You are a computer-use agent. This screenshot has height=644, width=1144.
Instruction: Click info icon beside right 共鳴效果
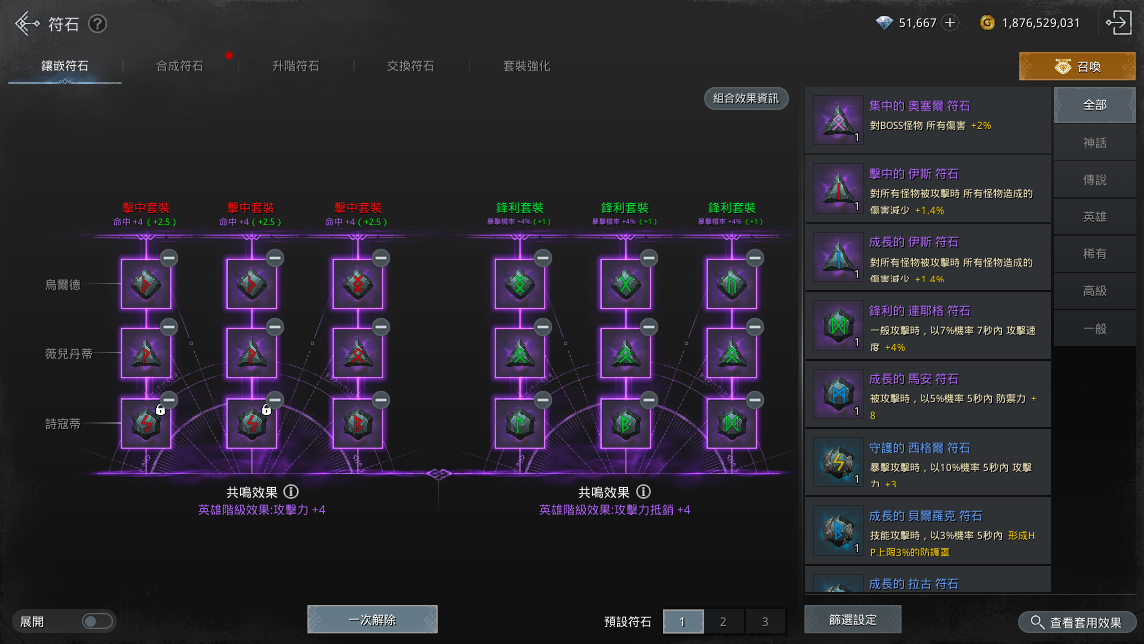pyautogui.click(x=643, y=492)
